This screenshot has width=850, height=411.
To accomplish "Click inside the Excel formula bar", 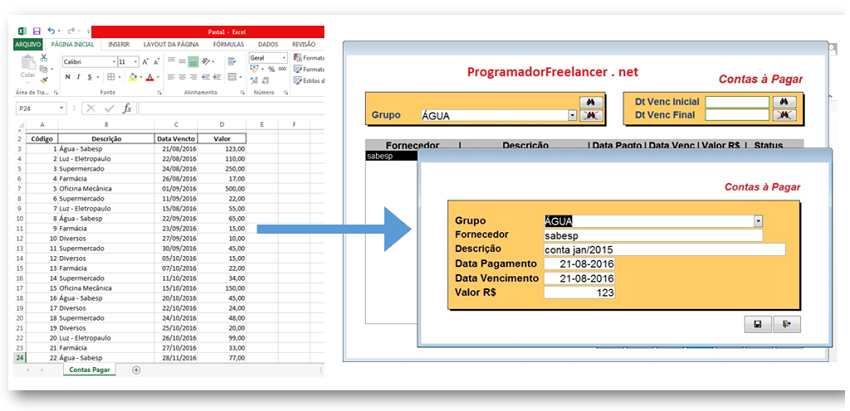I will coord(231,108).
